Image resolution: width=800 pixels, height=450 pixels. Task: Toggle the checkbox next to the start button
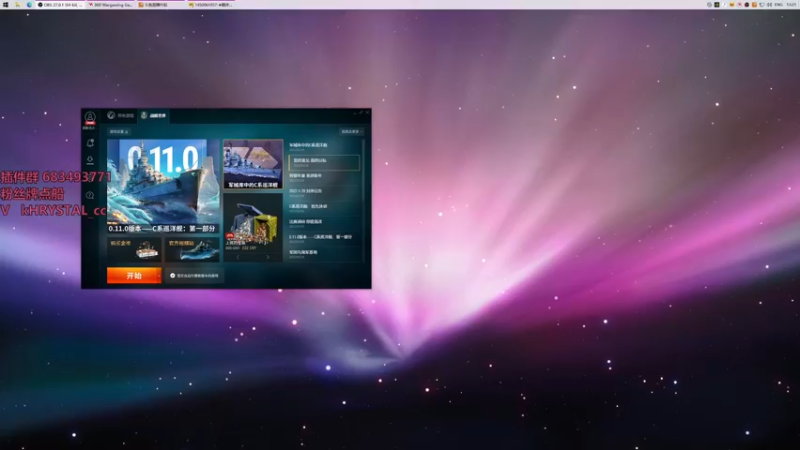point(172,276)
